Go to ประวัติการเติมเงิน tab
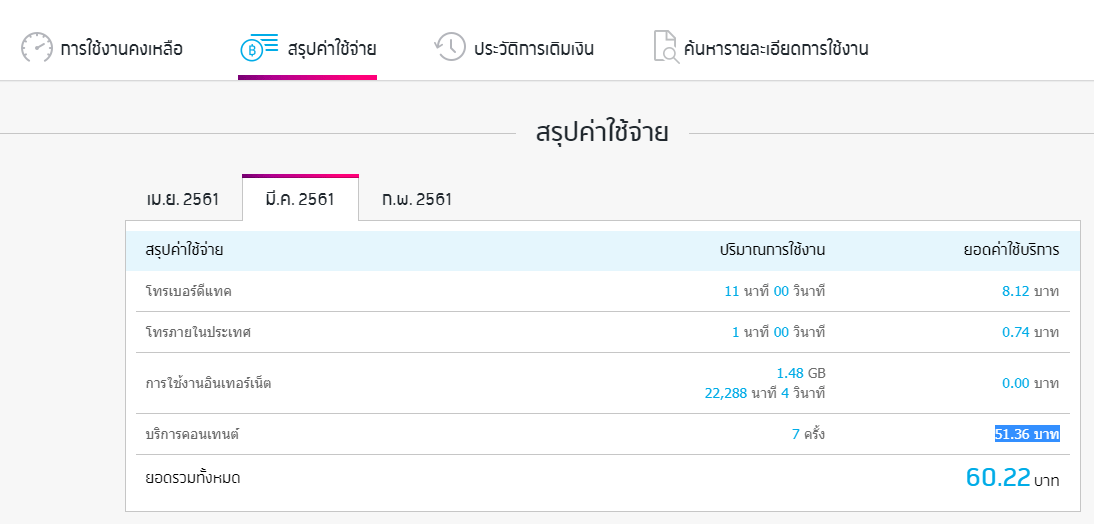This screenshot has height=524, width=1094. click(x=514, y=48)
